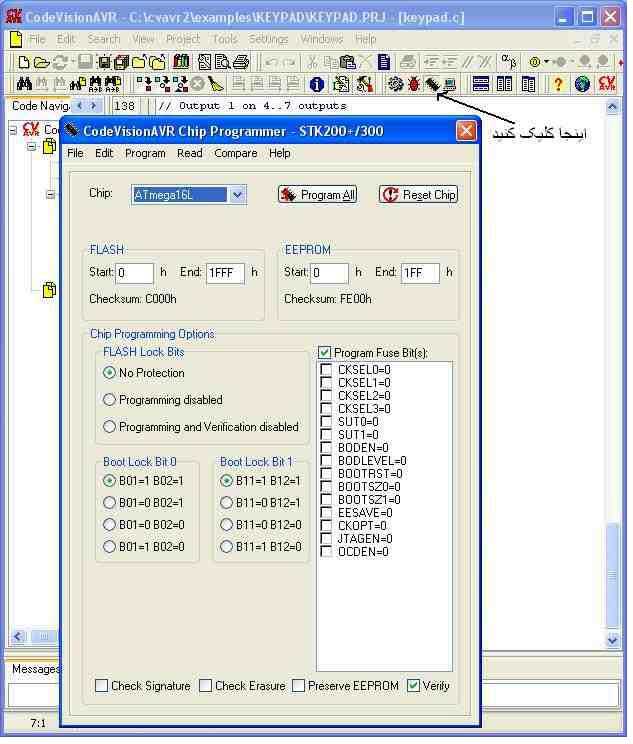633x744 pixels.
Task: Click the printer icon in the toolbar
Action: click(240, 62)
